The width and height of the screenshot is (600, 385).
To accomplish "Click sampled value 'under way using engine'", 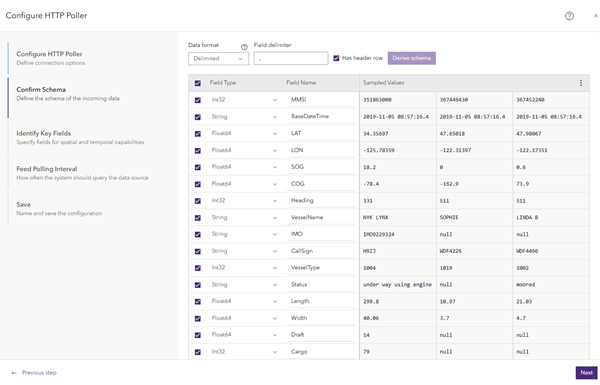I will coord(397,285).
